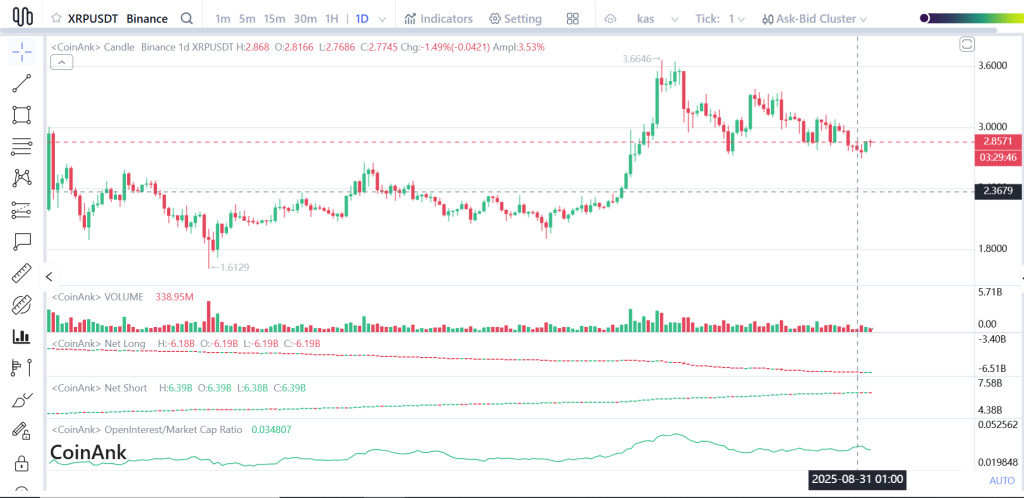Click the 1.6129 low price marker
Image resolution: width=1024 pixels, height=498 pixels.
pos(231,267)
